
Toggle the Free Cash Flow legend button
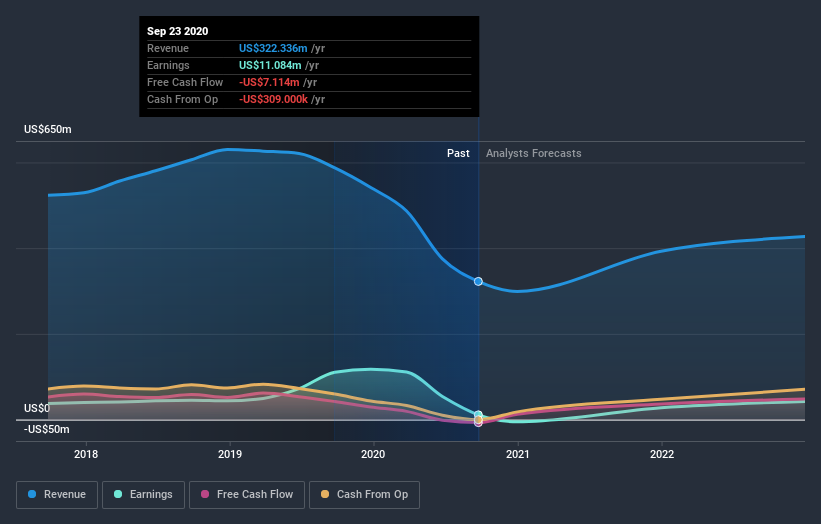pos(247,495)
